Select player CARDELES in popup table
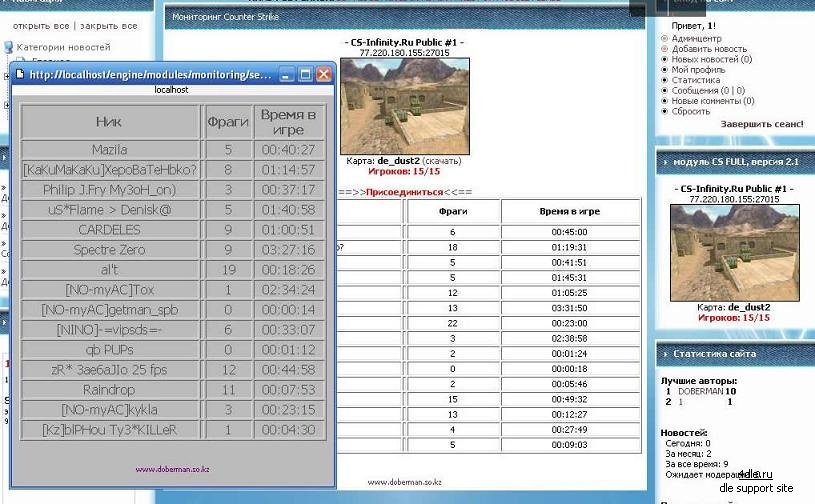 click(x=109, y=230)
